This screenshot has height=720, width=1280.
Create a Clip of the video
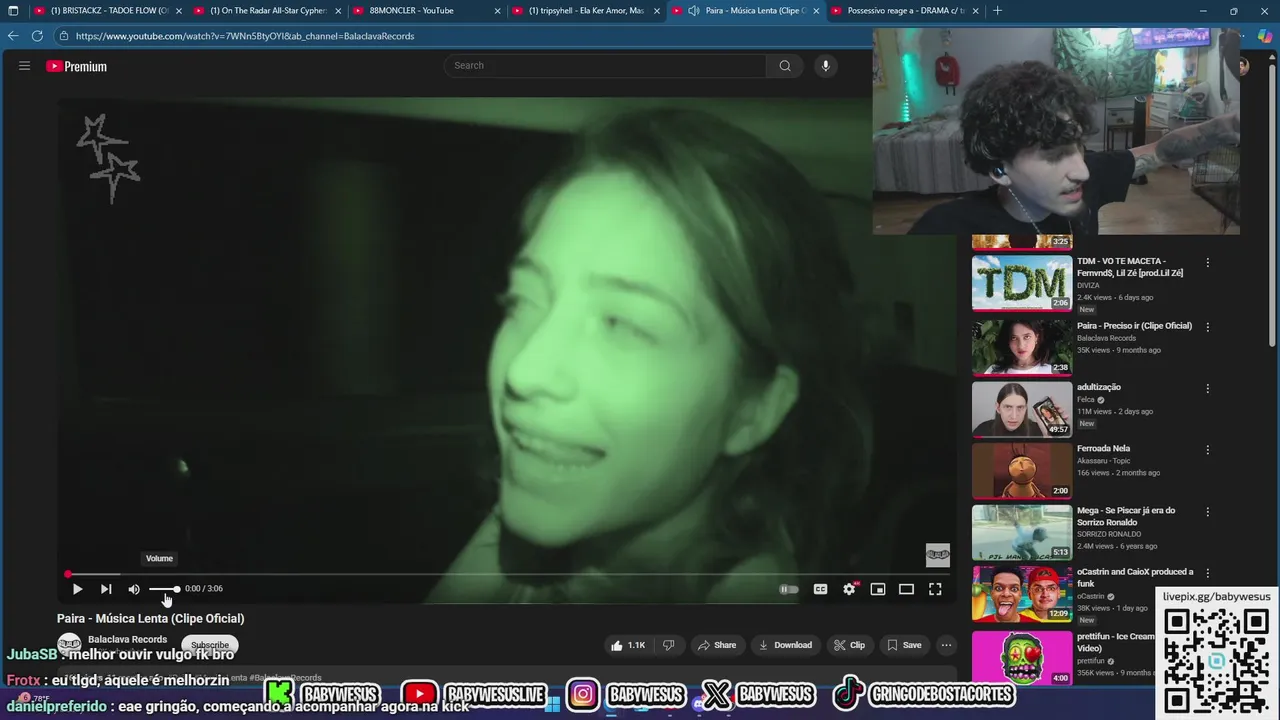click(x=849, y=645)
